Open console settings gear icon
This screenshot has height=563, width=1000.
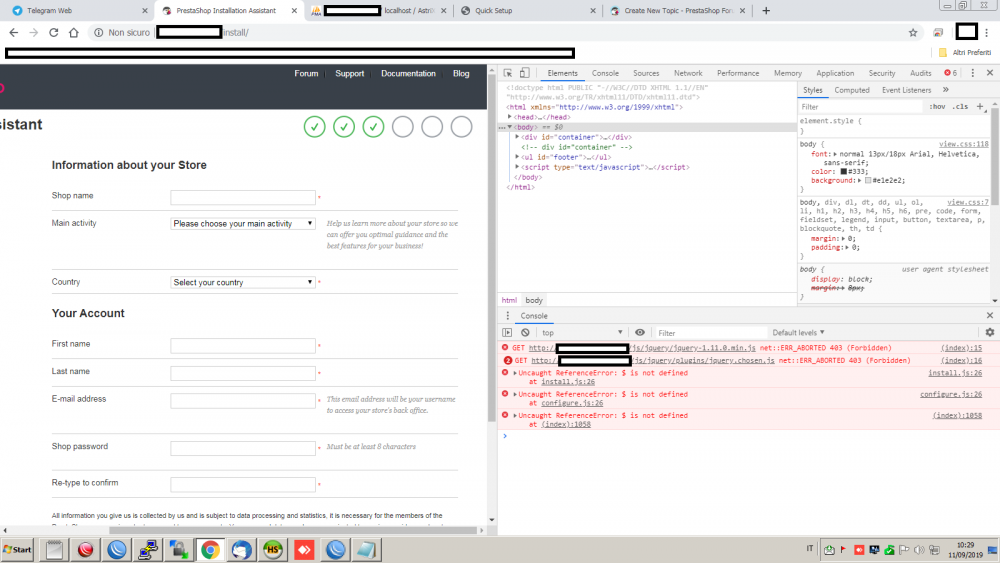coord(990,332)
